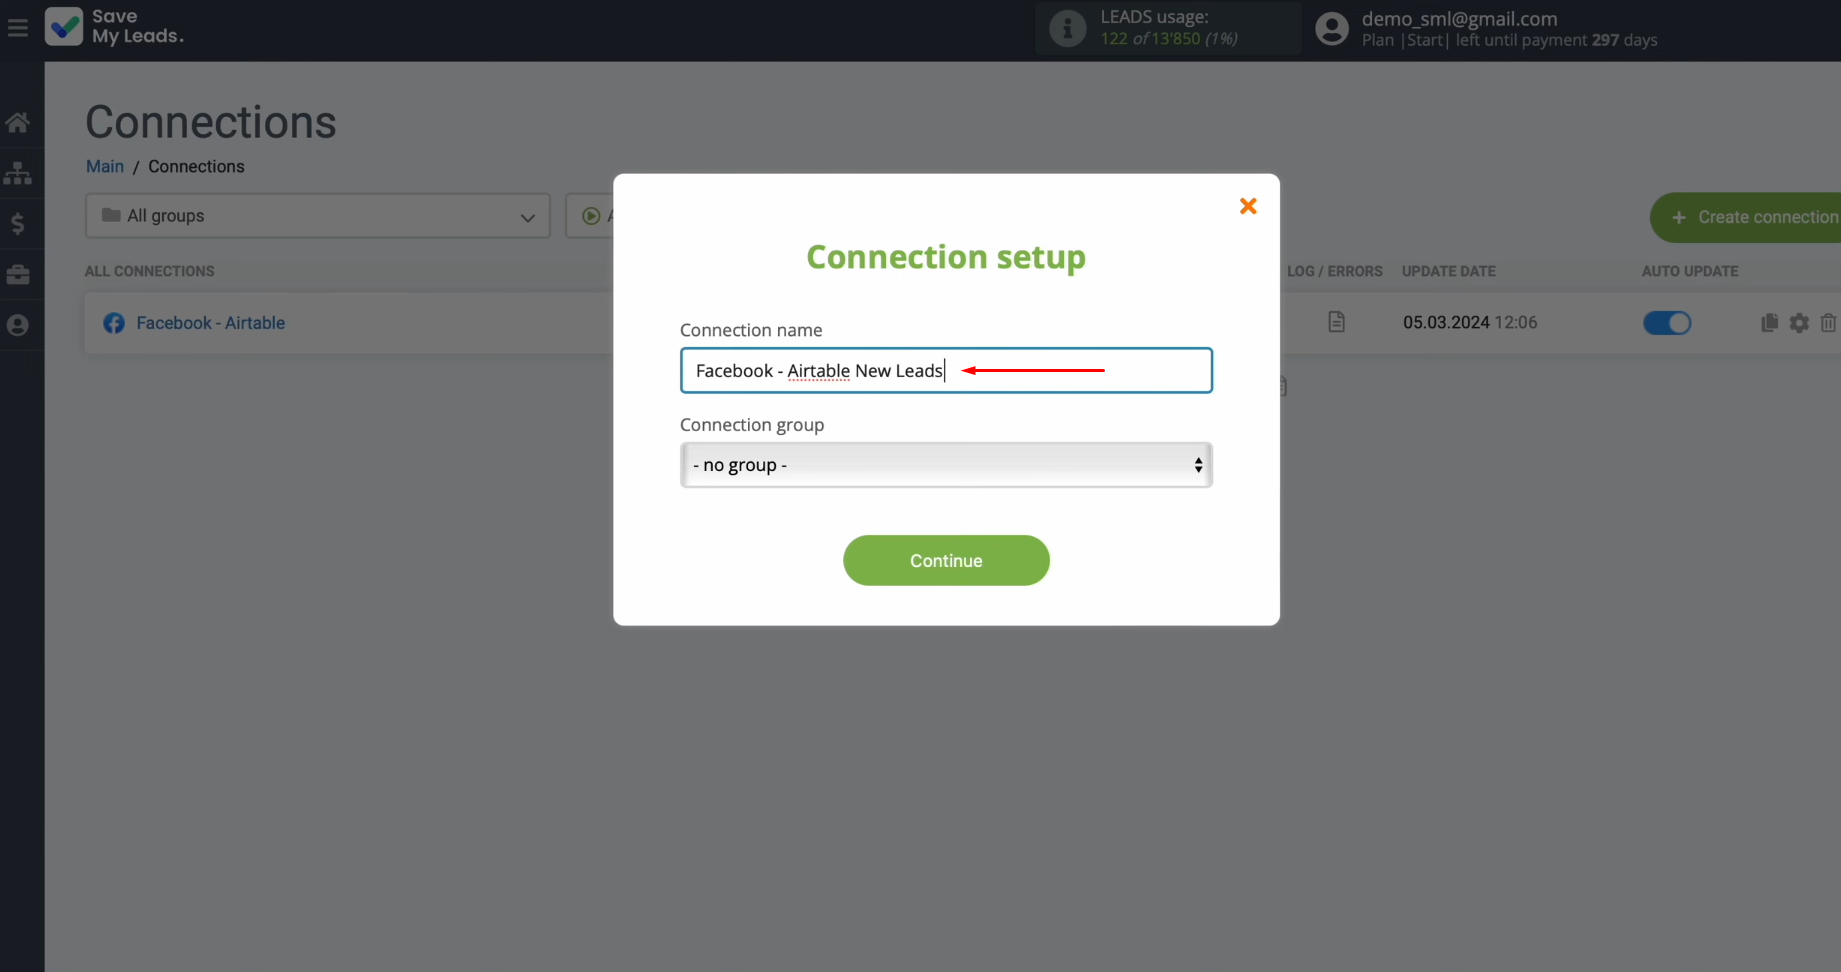
Task: Click the play status filter button
Action: click(x=590, y=216)
